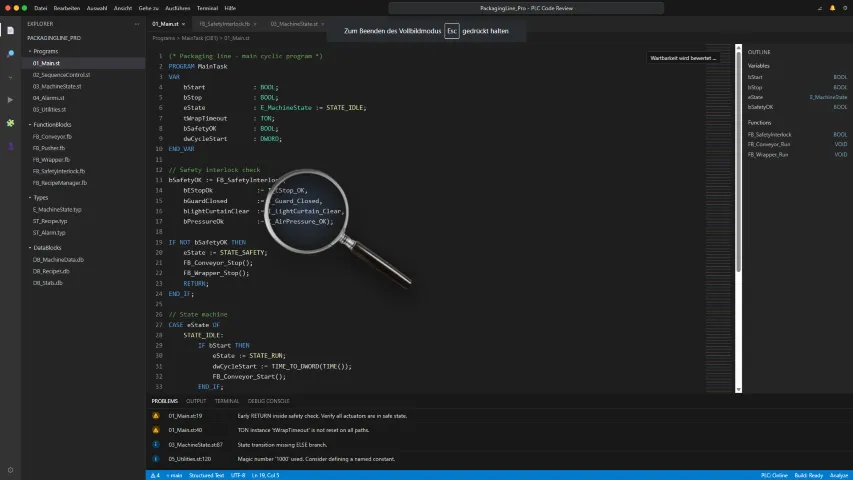Collapse the Programs folder

click(x=30, y=51)
